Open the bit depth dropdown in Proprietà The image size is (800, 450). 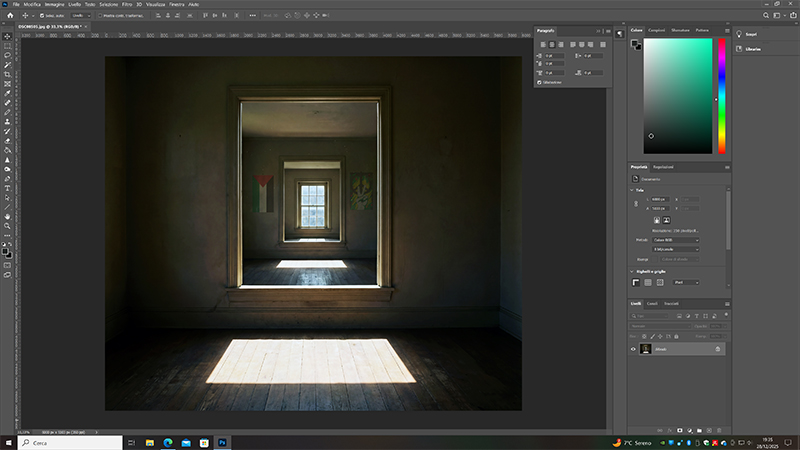pyautogui.click(x=676, y=249)
